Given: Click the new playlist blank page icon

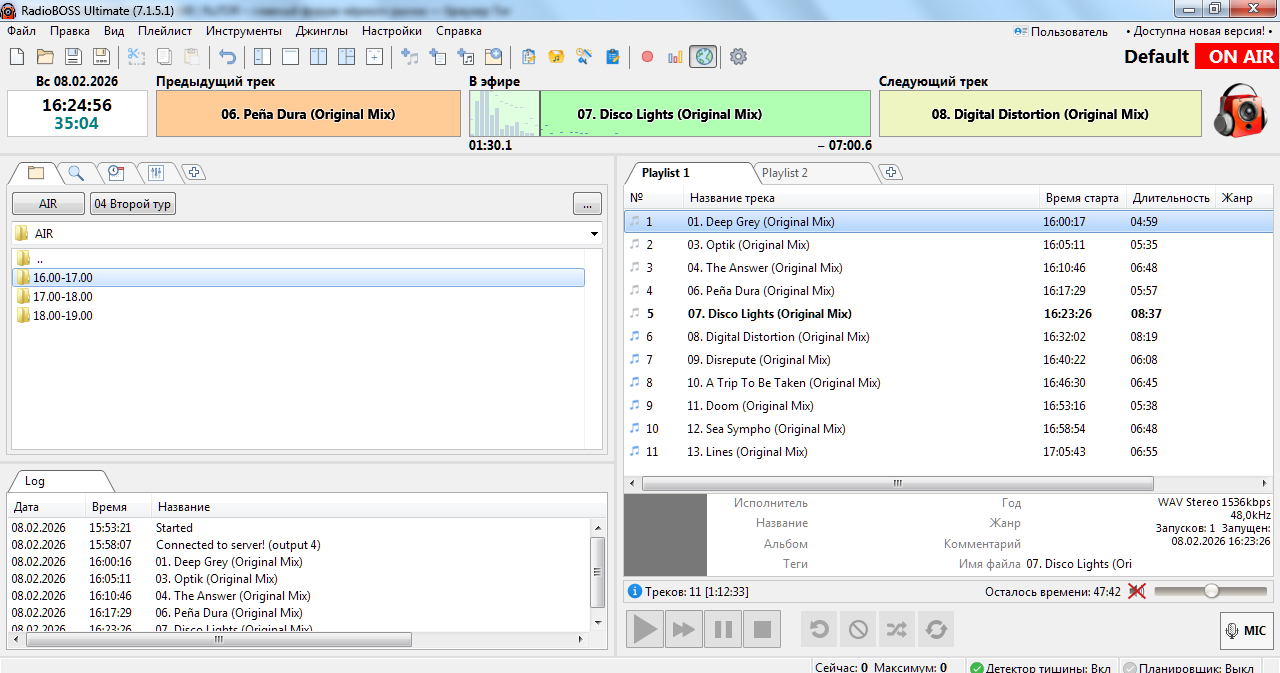Looking at the screenshot, I should [x=17, y=57].
